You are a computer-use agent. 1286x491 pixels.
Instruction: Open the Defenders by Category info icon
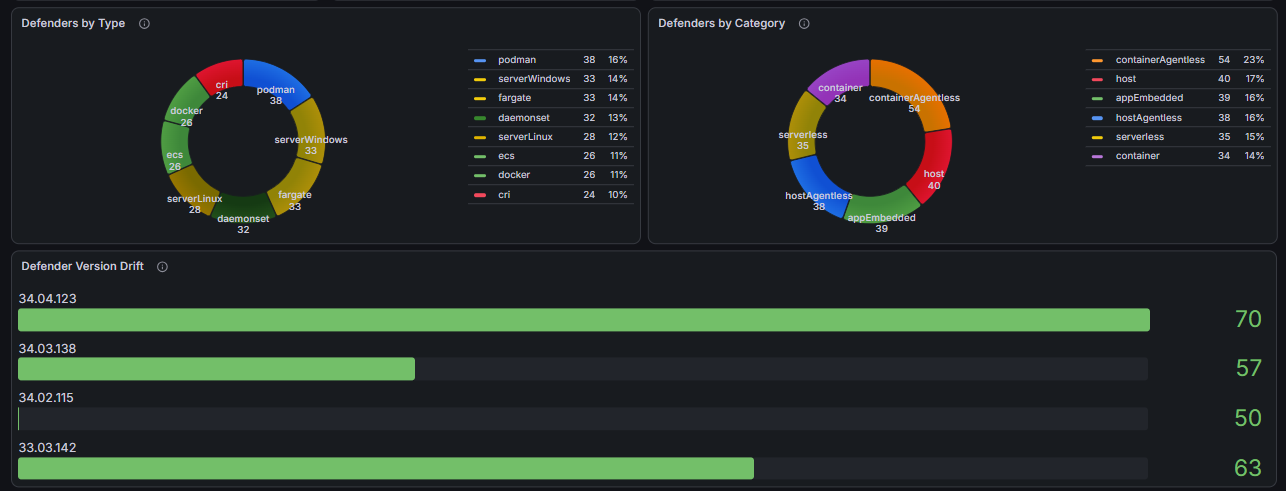(x=804, y=23)
